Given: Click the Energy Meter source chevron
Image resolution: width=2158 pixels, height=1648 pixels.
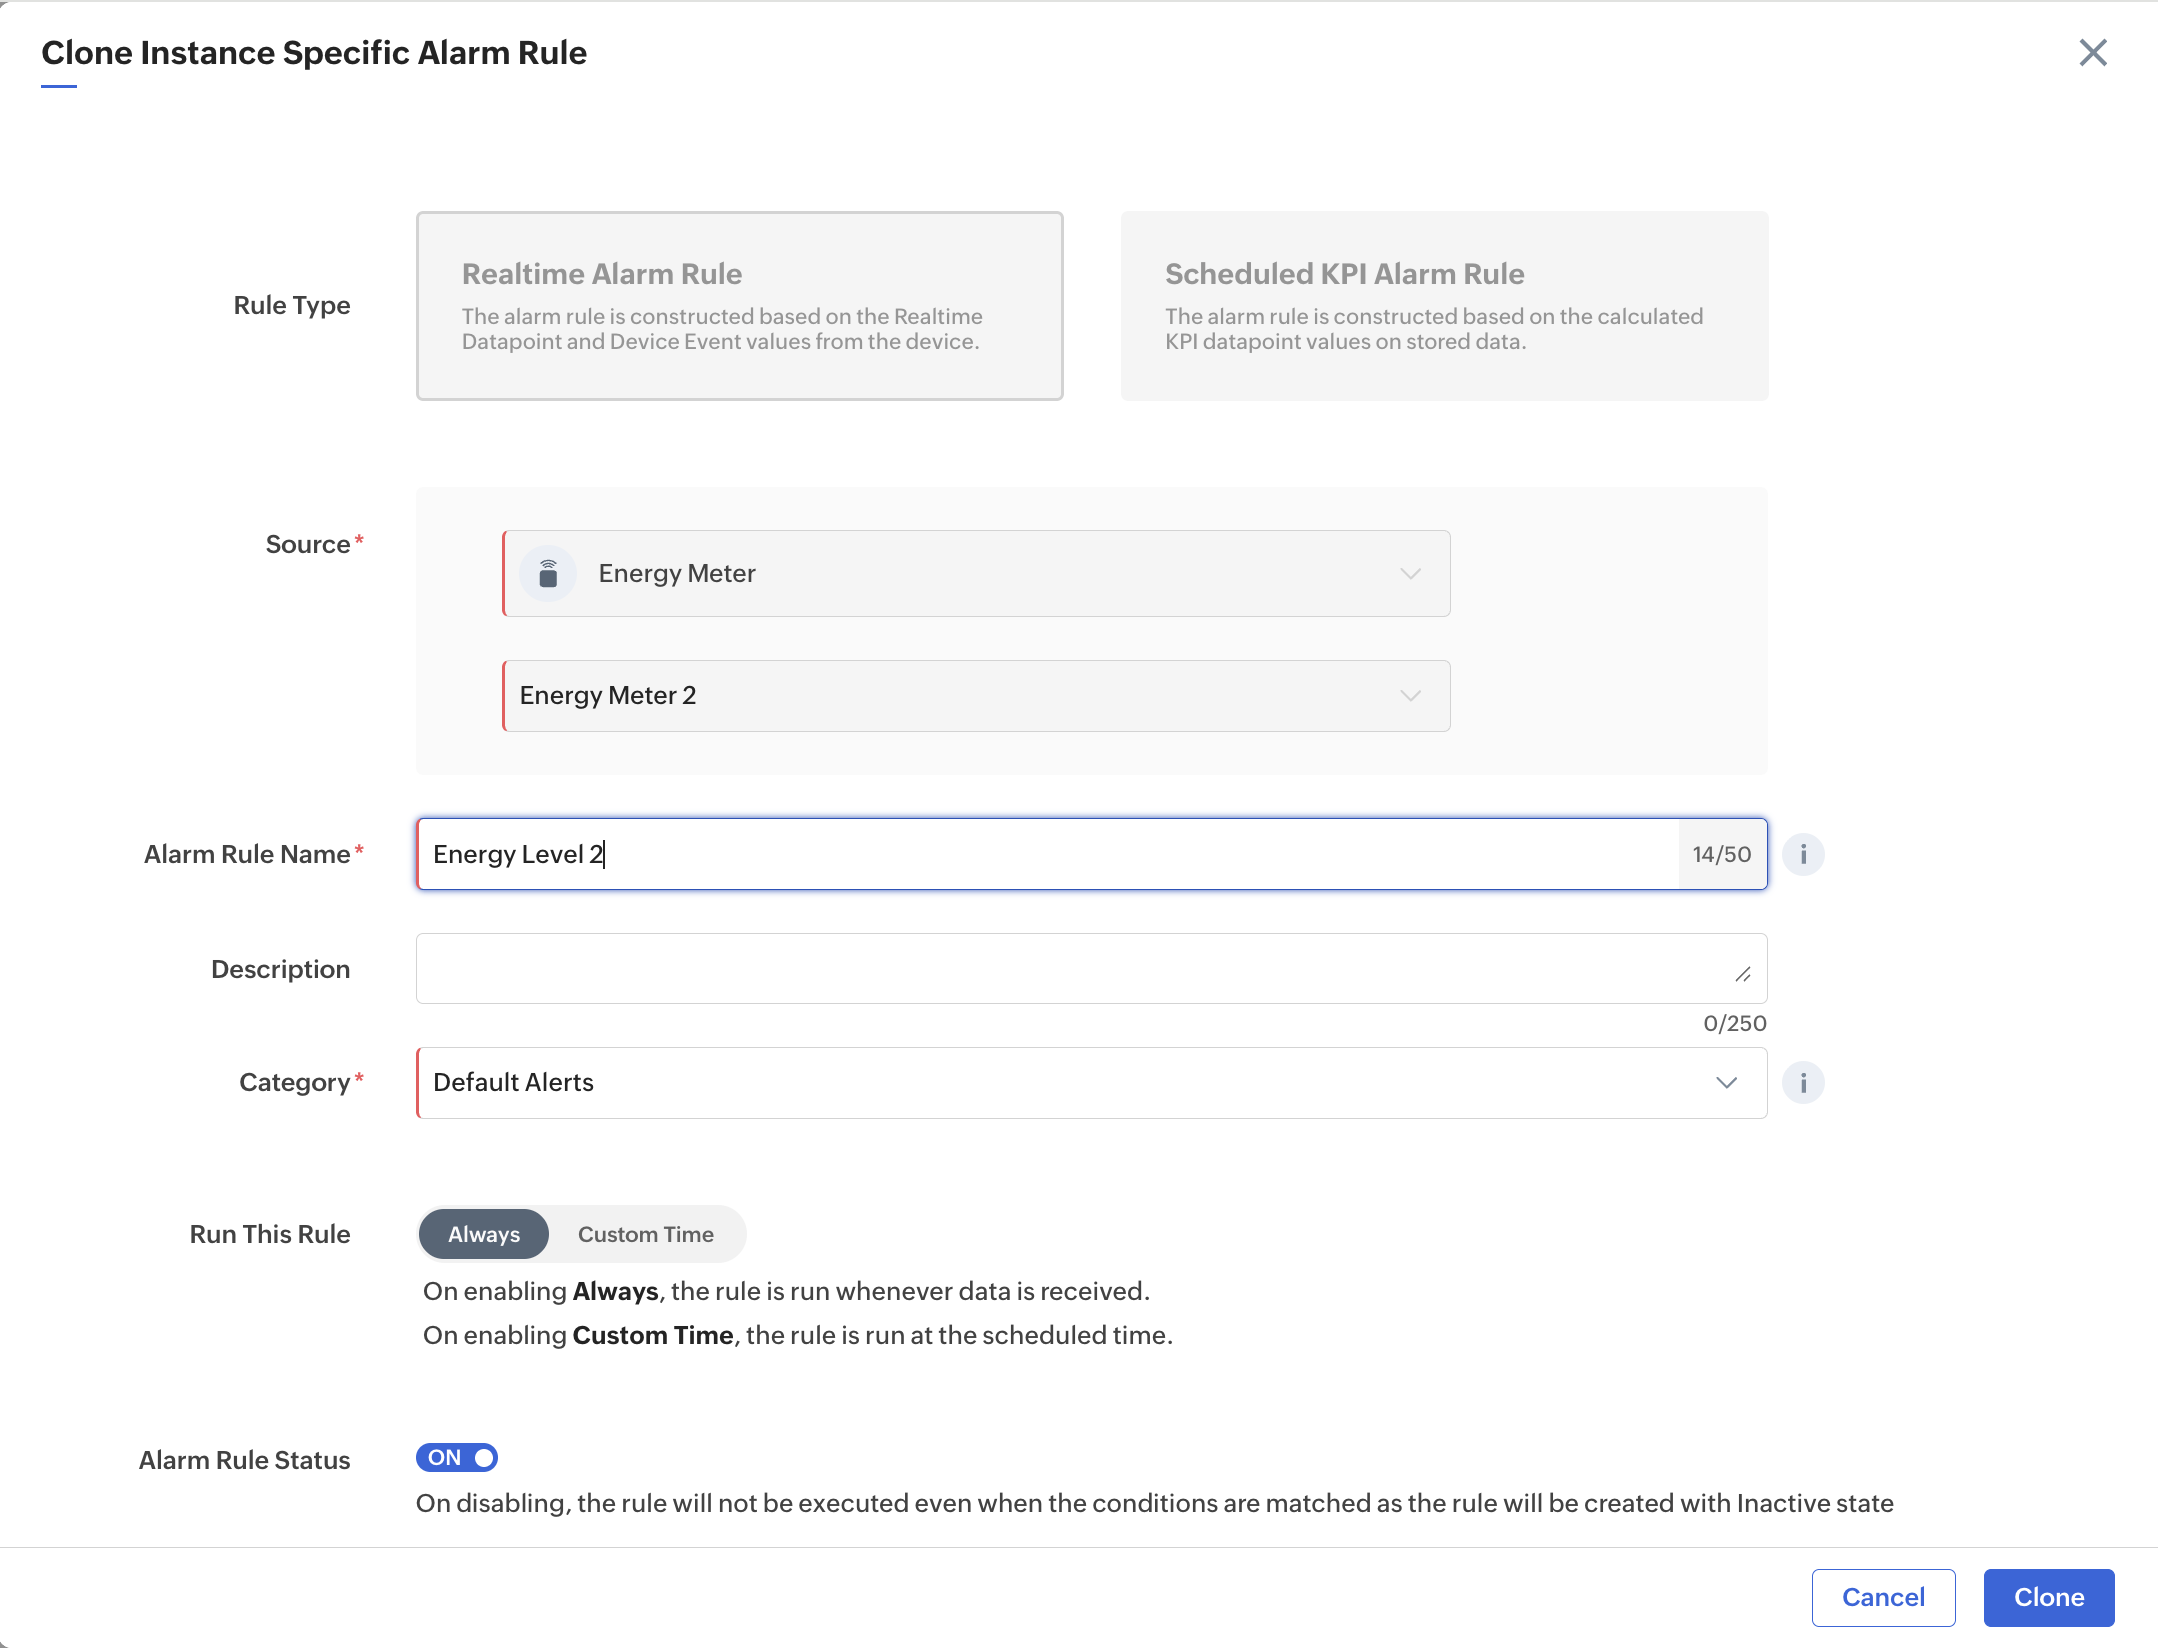Looking at the screenshot, I should [1410, 574].
